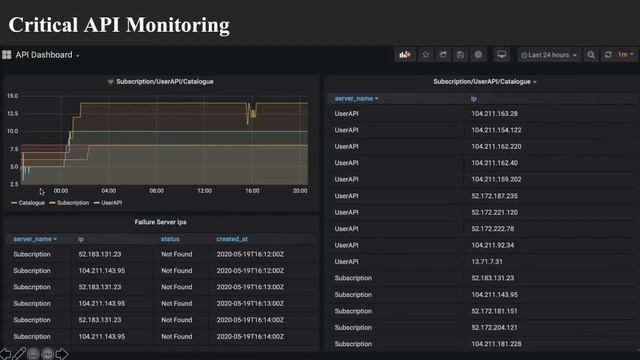Select IP 104.211.159.202 cell
The width and height of the screenshot is (640, 360).
(496, 179)
